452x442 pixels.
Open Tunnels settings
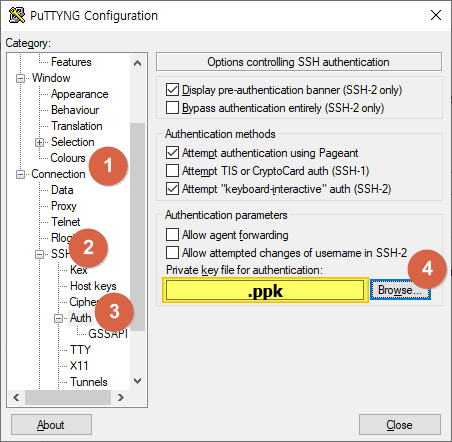click(x=89, y=382)
